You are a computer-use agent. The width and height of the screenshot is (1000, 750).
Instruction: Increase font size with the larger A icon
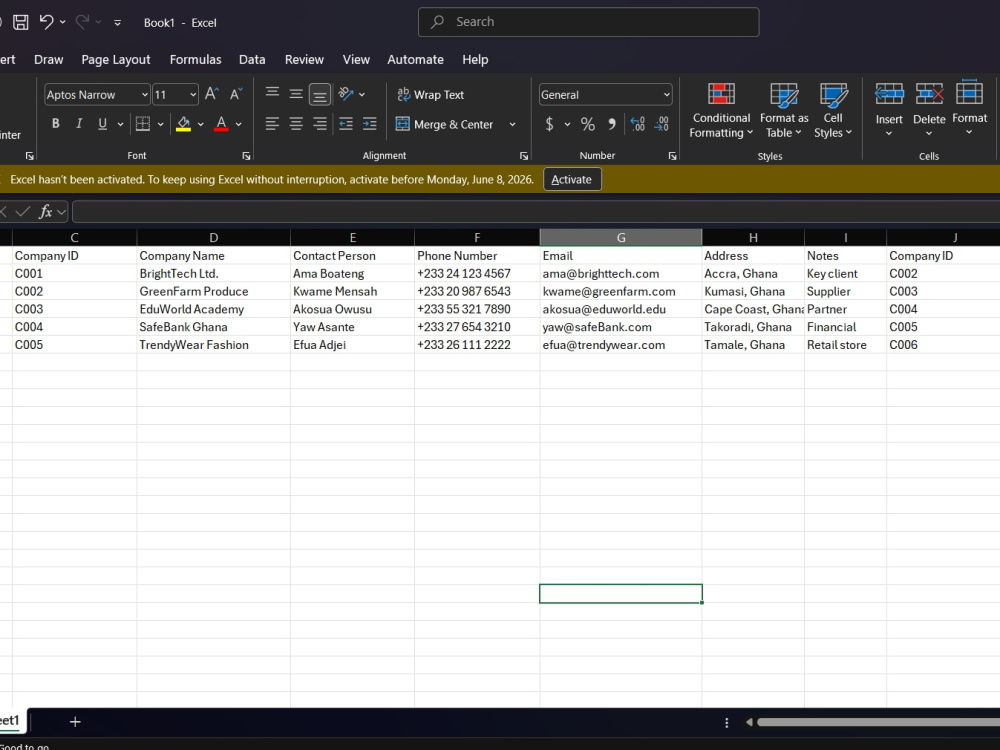click(x=212, y=94)
